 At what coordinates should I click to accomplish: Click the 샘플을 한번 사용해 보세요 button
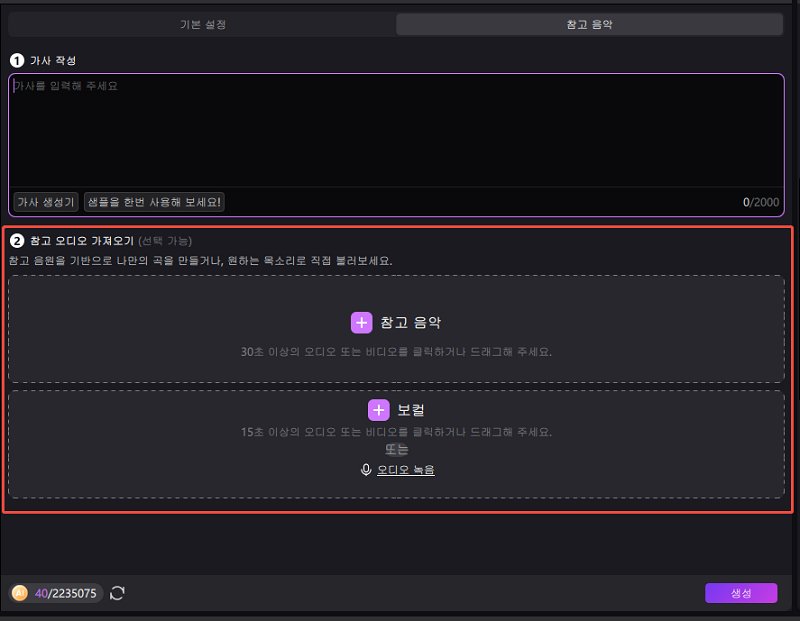pyautogui.click(x=154, y=202)
